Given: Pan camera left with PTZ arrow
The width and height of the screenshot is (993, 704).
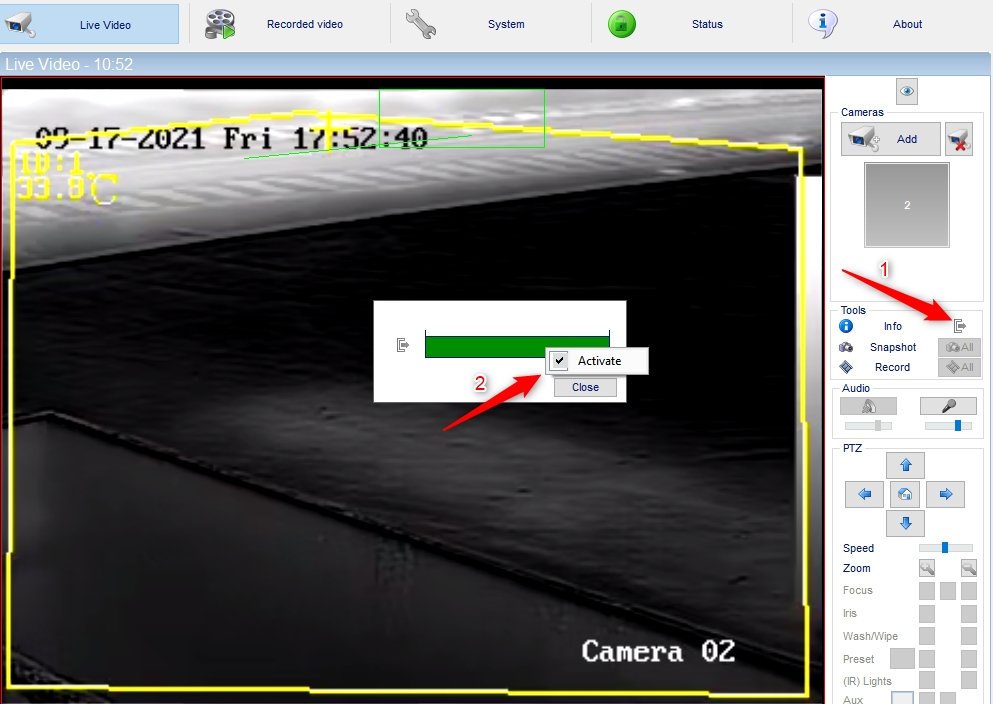Looking at the screenshot, I should pos(864,494).
